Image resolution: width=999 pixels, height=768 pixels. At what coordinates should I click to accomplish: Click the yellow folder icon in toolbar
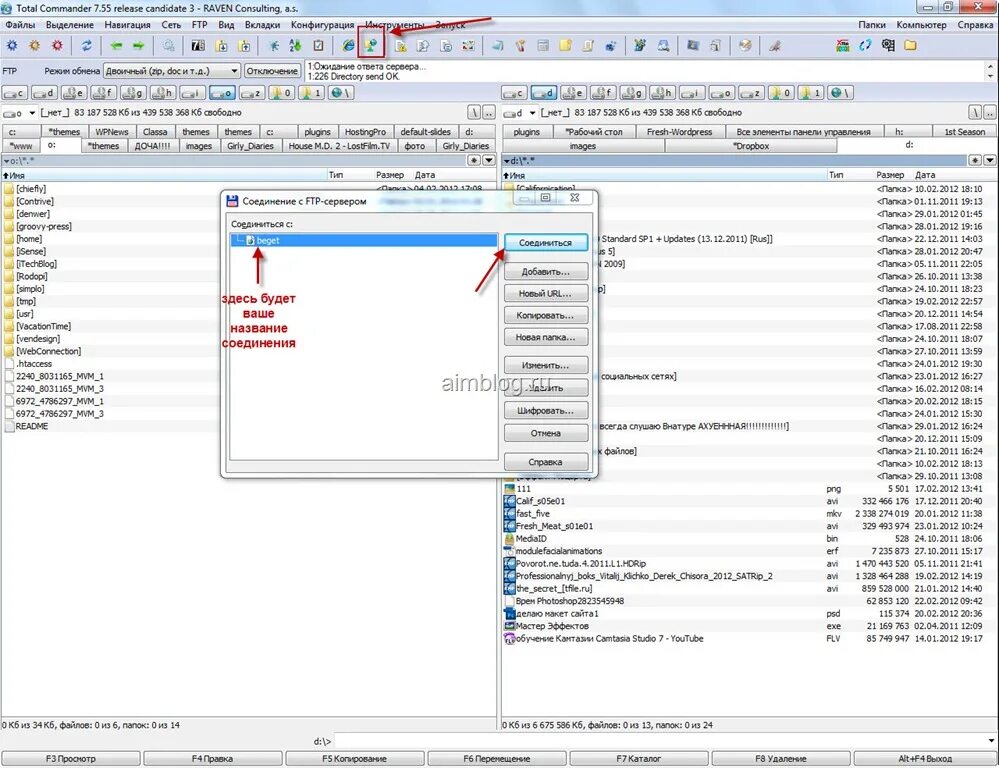coord(910,45)
